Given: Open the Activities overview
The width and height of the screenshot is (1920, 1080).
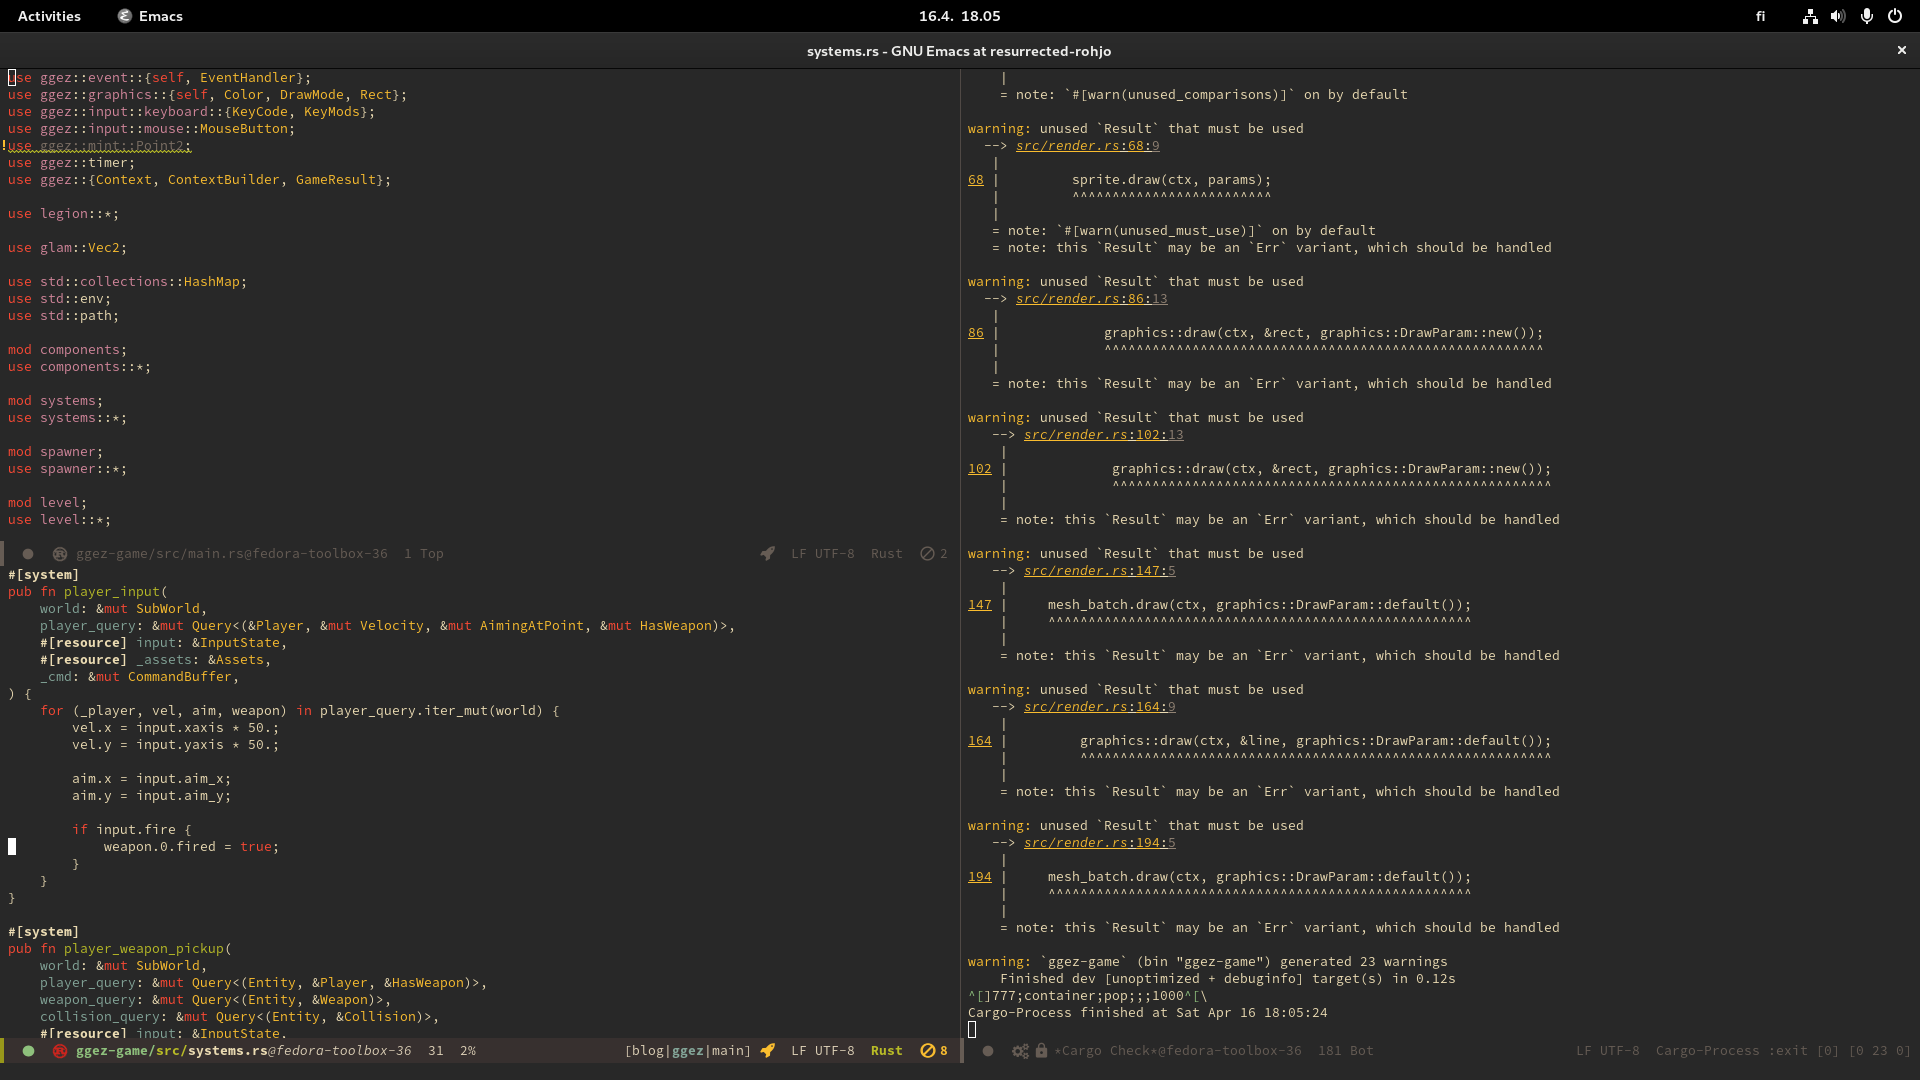Looking at the screenshot, I should point(49,16).
